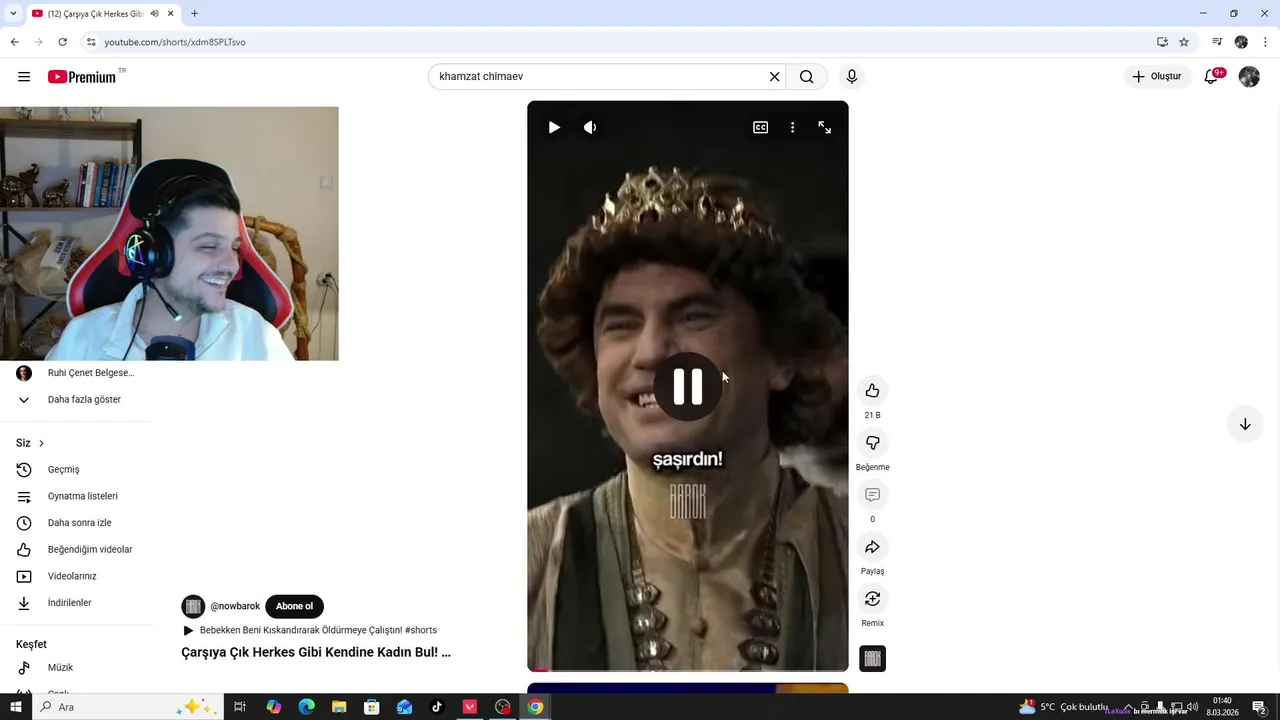Share the Short via Paylaş
The width and height of the screenshot is (1280, 720).
[x=872, y=547]
